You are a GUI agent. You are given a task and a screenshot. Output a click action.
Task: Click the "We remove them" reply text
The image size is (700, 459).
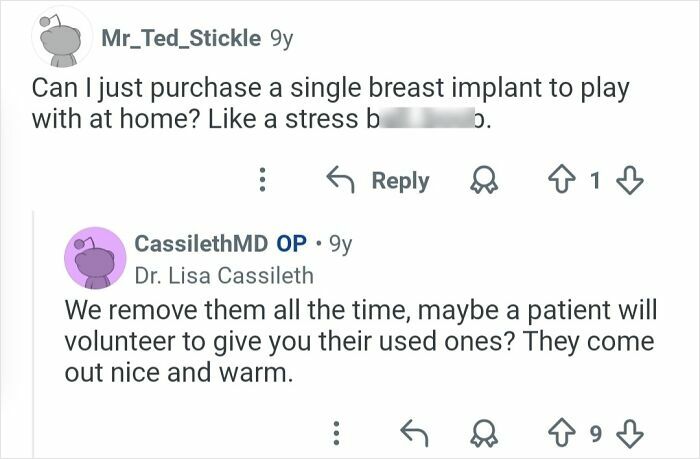pos(360,342)
